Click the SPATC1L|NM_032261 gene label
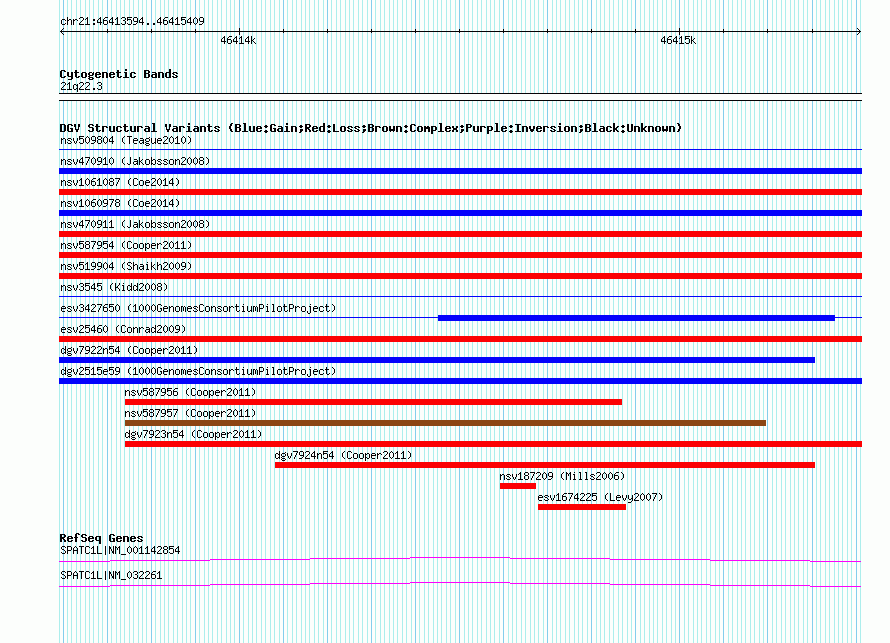890x643 pixels. tap(111, 575)
